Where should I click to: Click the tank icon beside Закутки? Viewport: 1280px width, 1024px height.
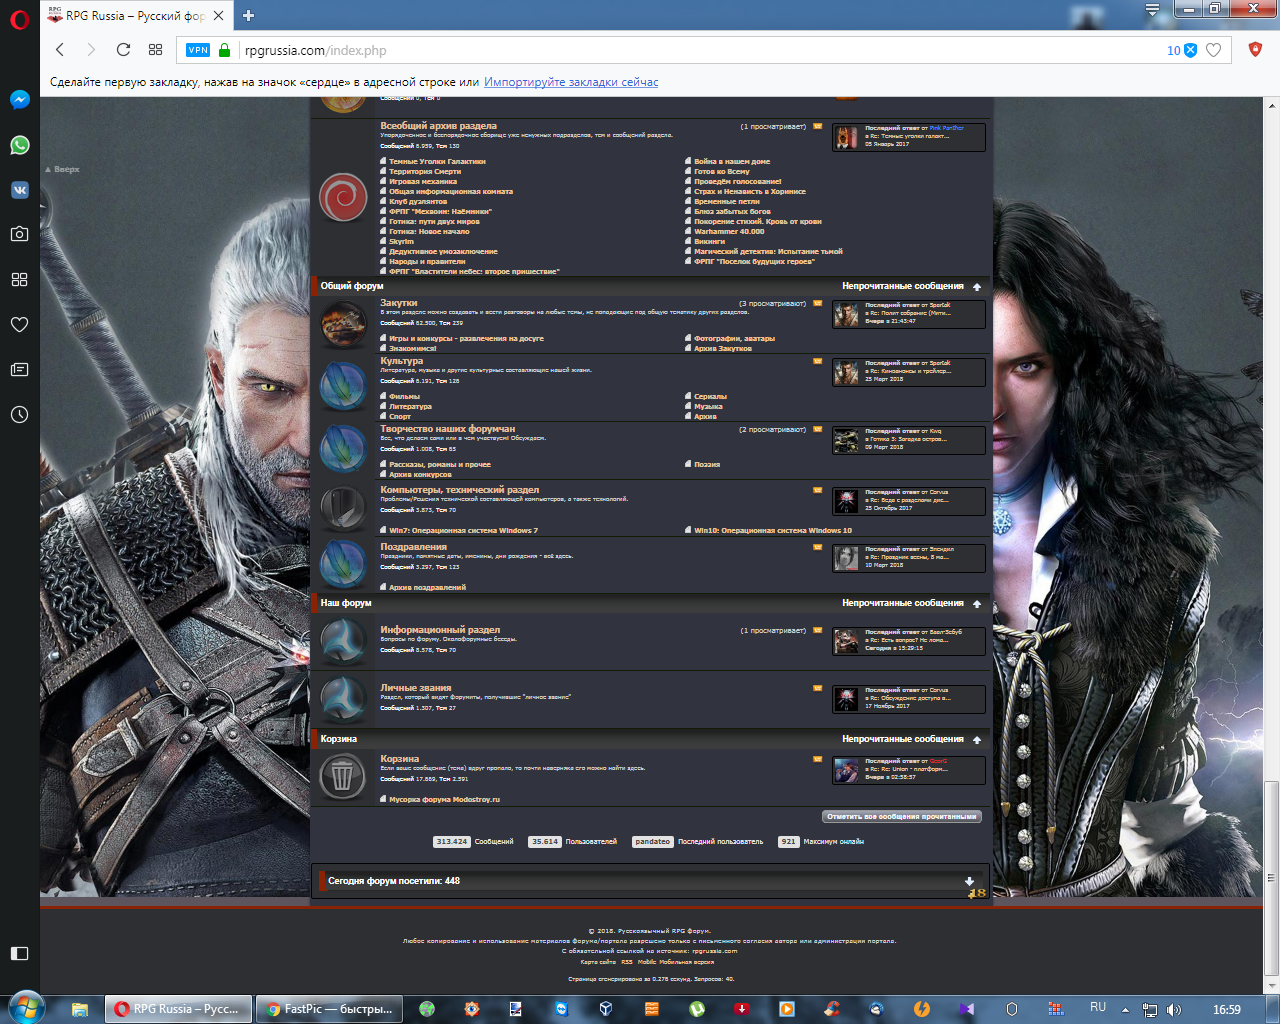point(343,324)
